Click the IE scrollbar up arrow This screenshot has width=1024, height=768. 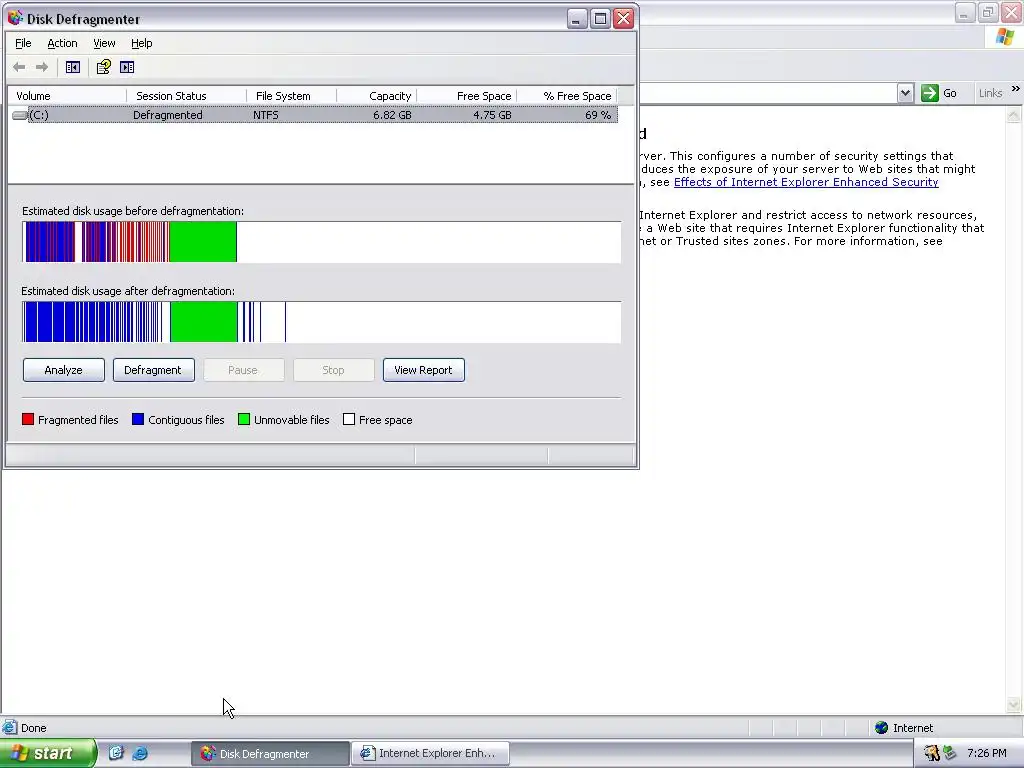click(1014, 116)
